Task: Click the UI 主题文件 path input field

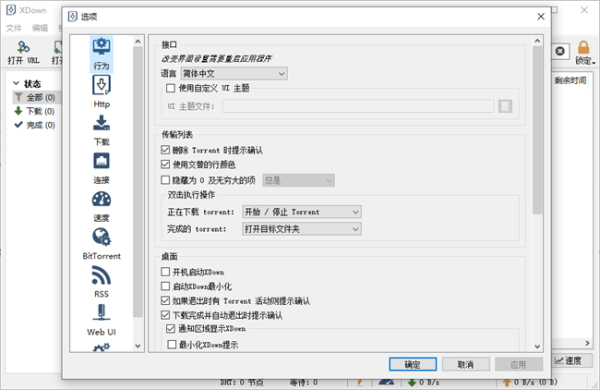Action: pyautogui.click(x=358, y=106)
